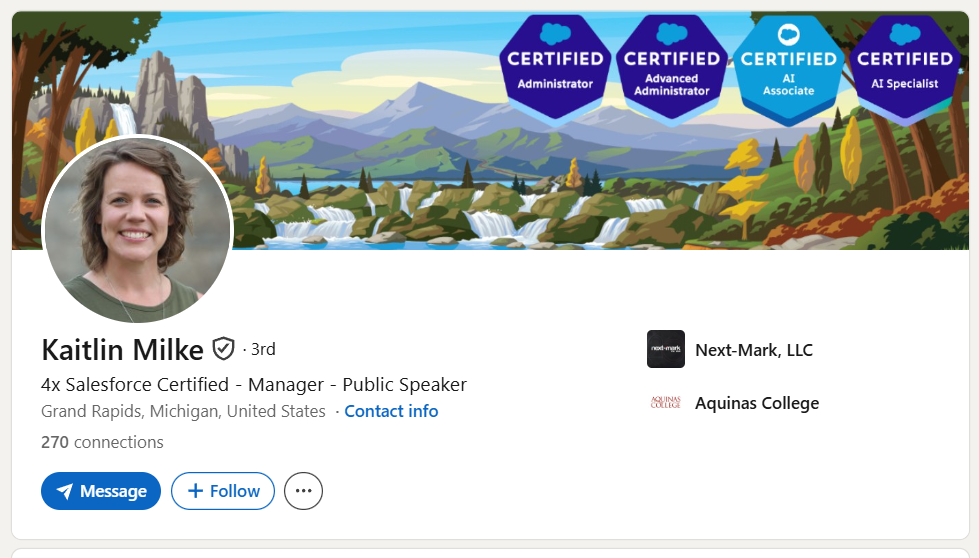Screen dimensions: 979x558
Task: Send a message with the Message button
Action: coord(101,491)
